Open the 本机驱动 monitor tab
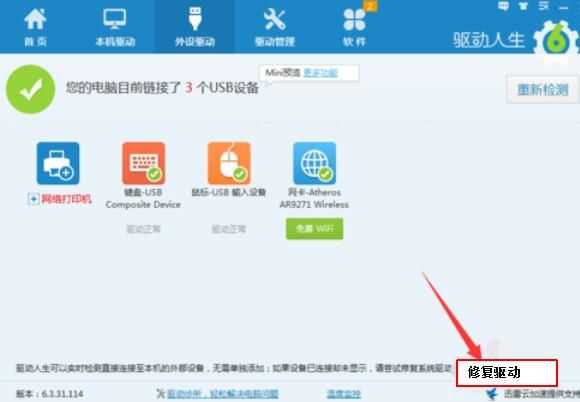Screen dimensions: 580x402 point(115,27)
